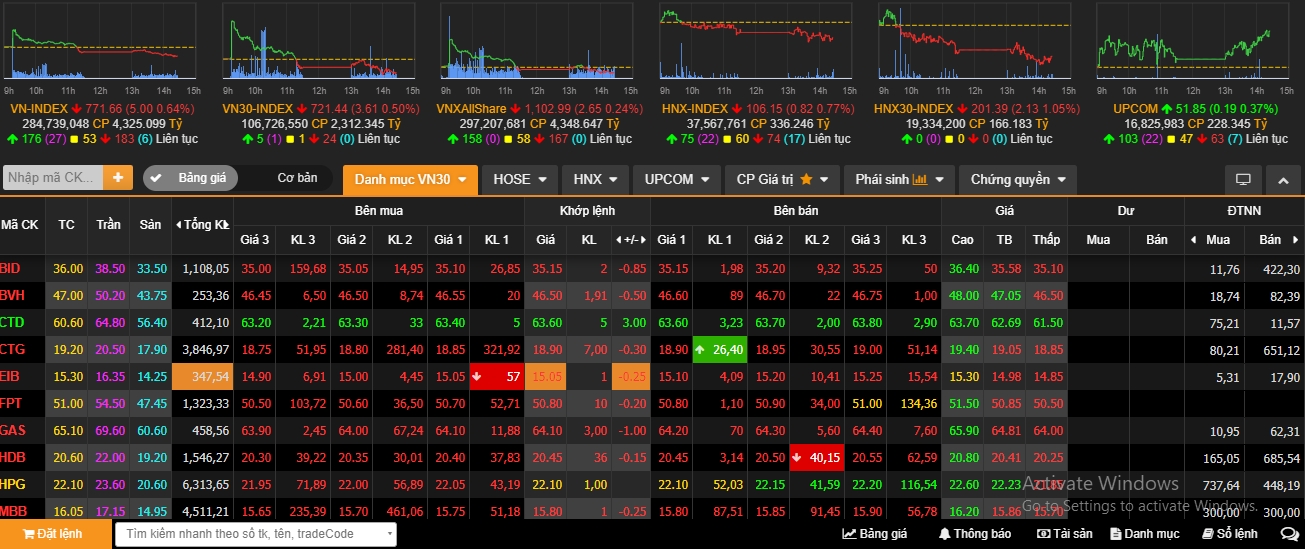Toggle the Bảng giá switch in toolbar
1305x549 pixels.
190,178
